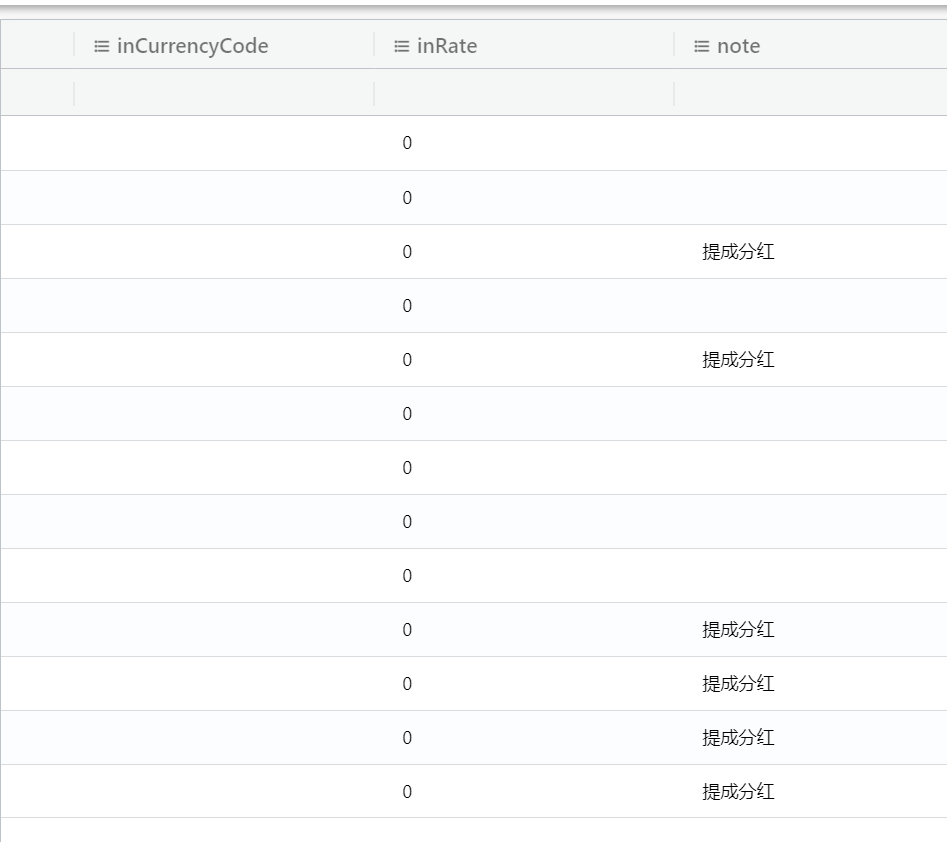This screenshot has height=842, width=947.
Task: Select the inRate cell in the first row
Action: (407, 143)
